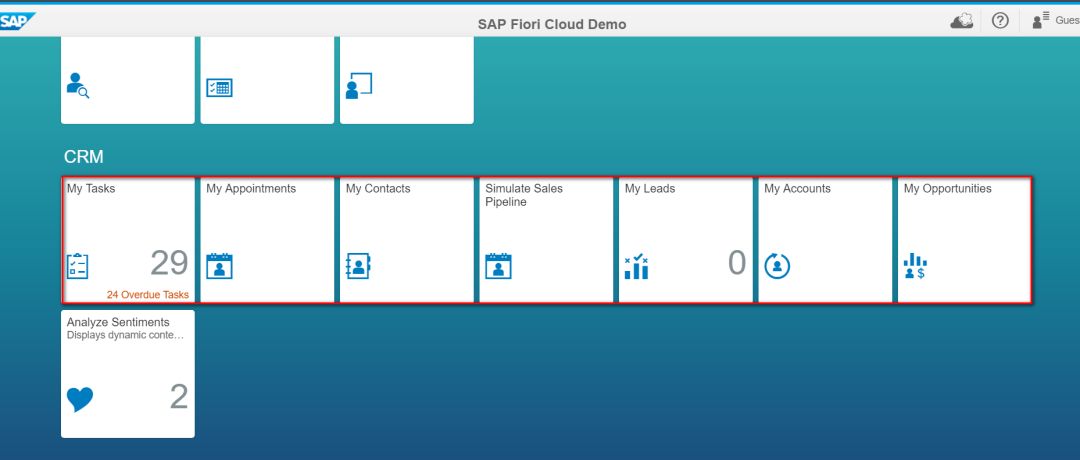
Task: Open the My Accounts tile title
Action: tap(798, 189)
